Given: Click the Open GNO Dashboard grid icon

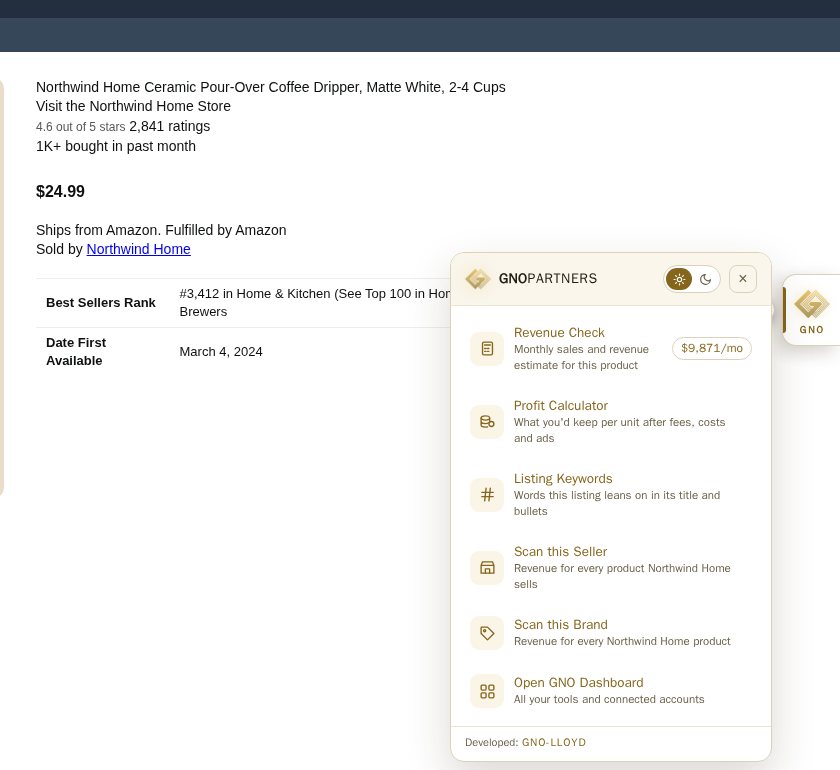Looking at the screenshot, I should (x=487, y=691).
